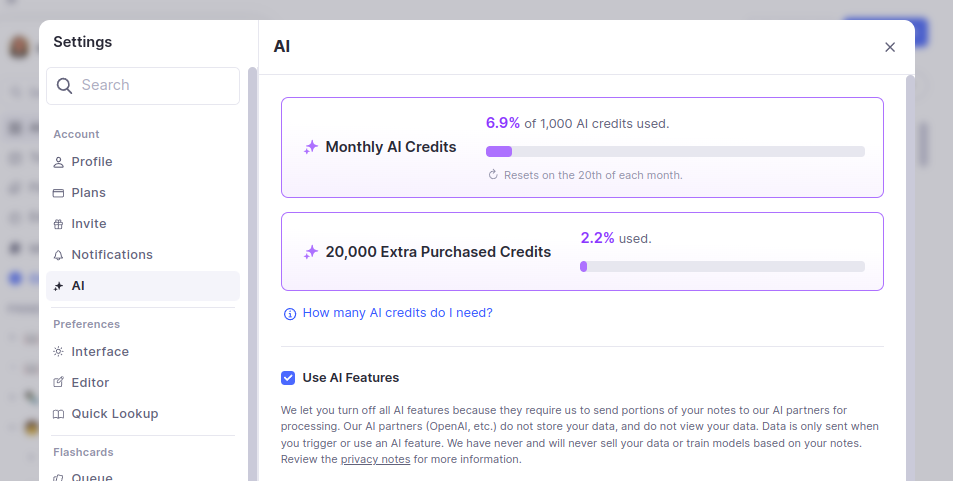Image resolution: width=953 pixels, height=481 pixels.
Task: Type in the Settings search field
Action: pos(155,86)
